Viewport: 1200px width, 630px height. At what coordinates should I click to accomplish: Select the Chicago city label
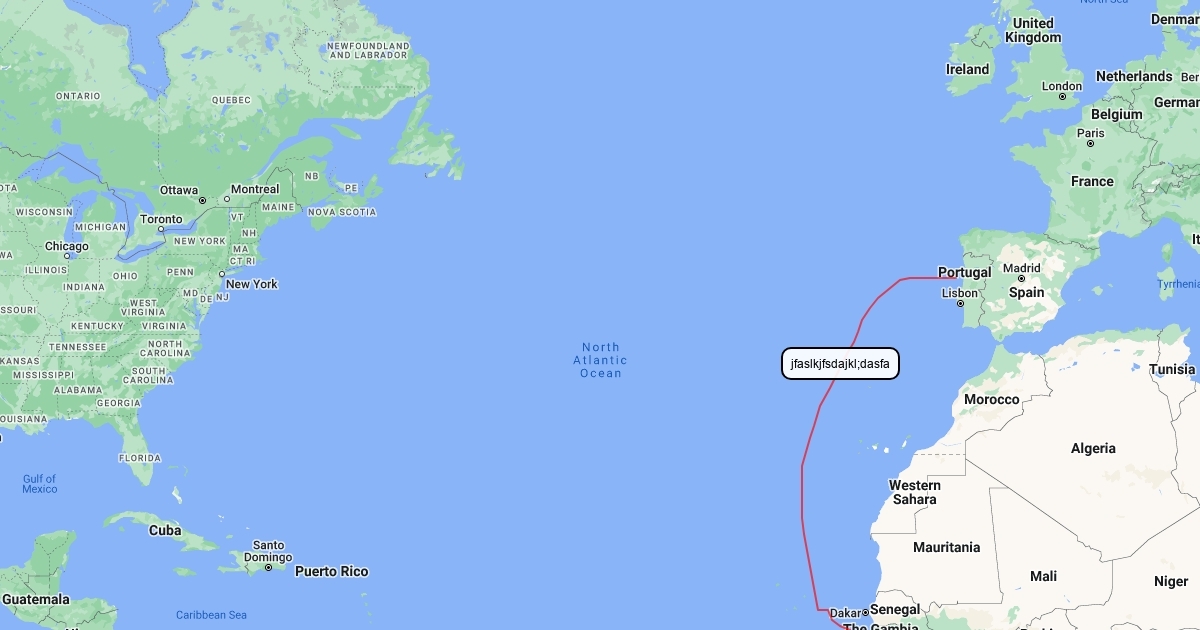tap(66, 246)
